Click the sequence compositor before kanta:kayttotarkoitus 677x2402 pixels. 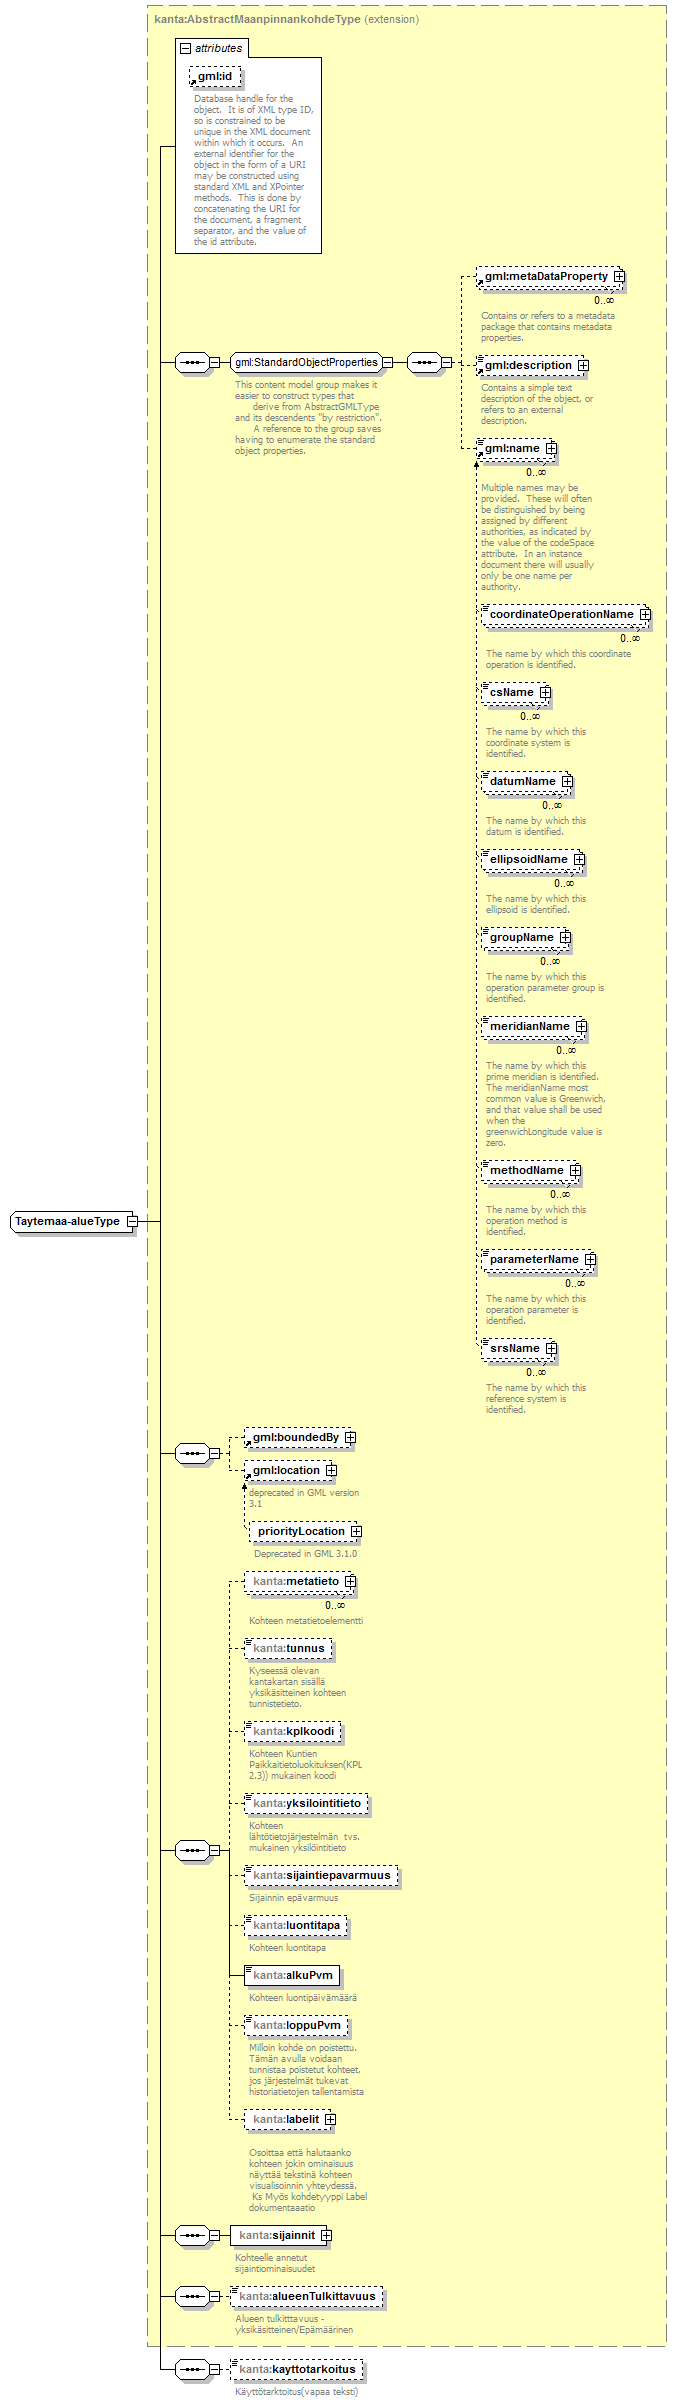point(192,2368)
